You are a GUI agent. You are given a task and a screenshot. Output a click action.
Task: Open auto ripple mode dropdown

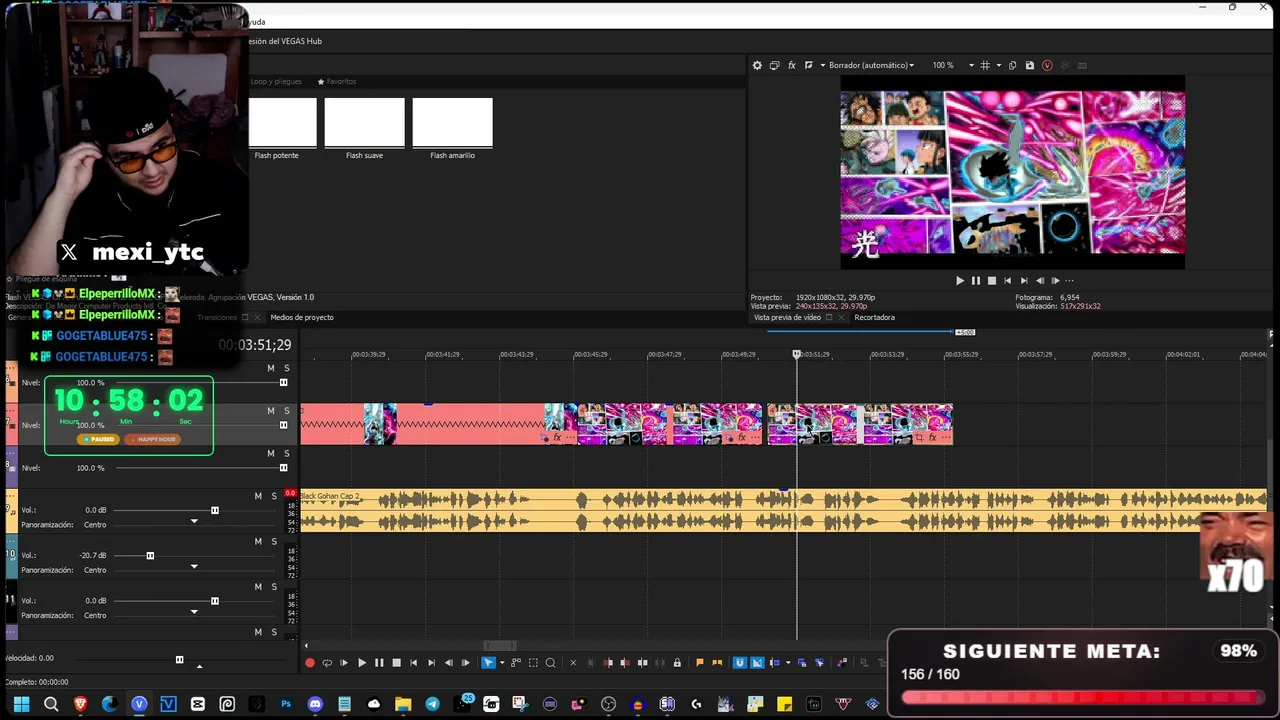(x=787, y=662)
